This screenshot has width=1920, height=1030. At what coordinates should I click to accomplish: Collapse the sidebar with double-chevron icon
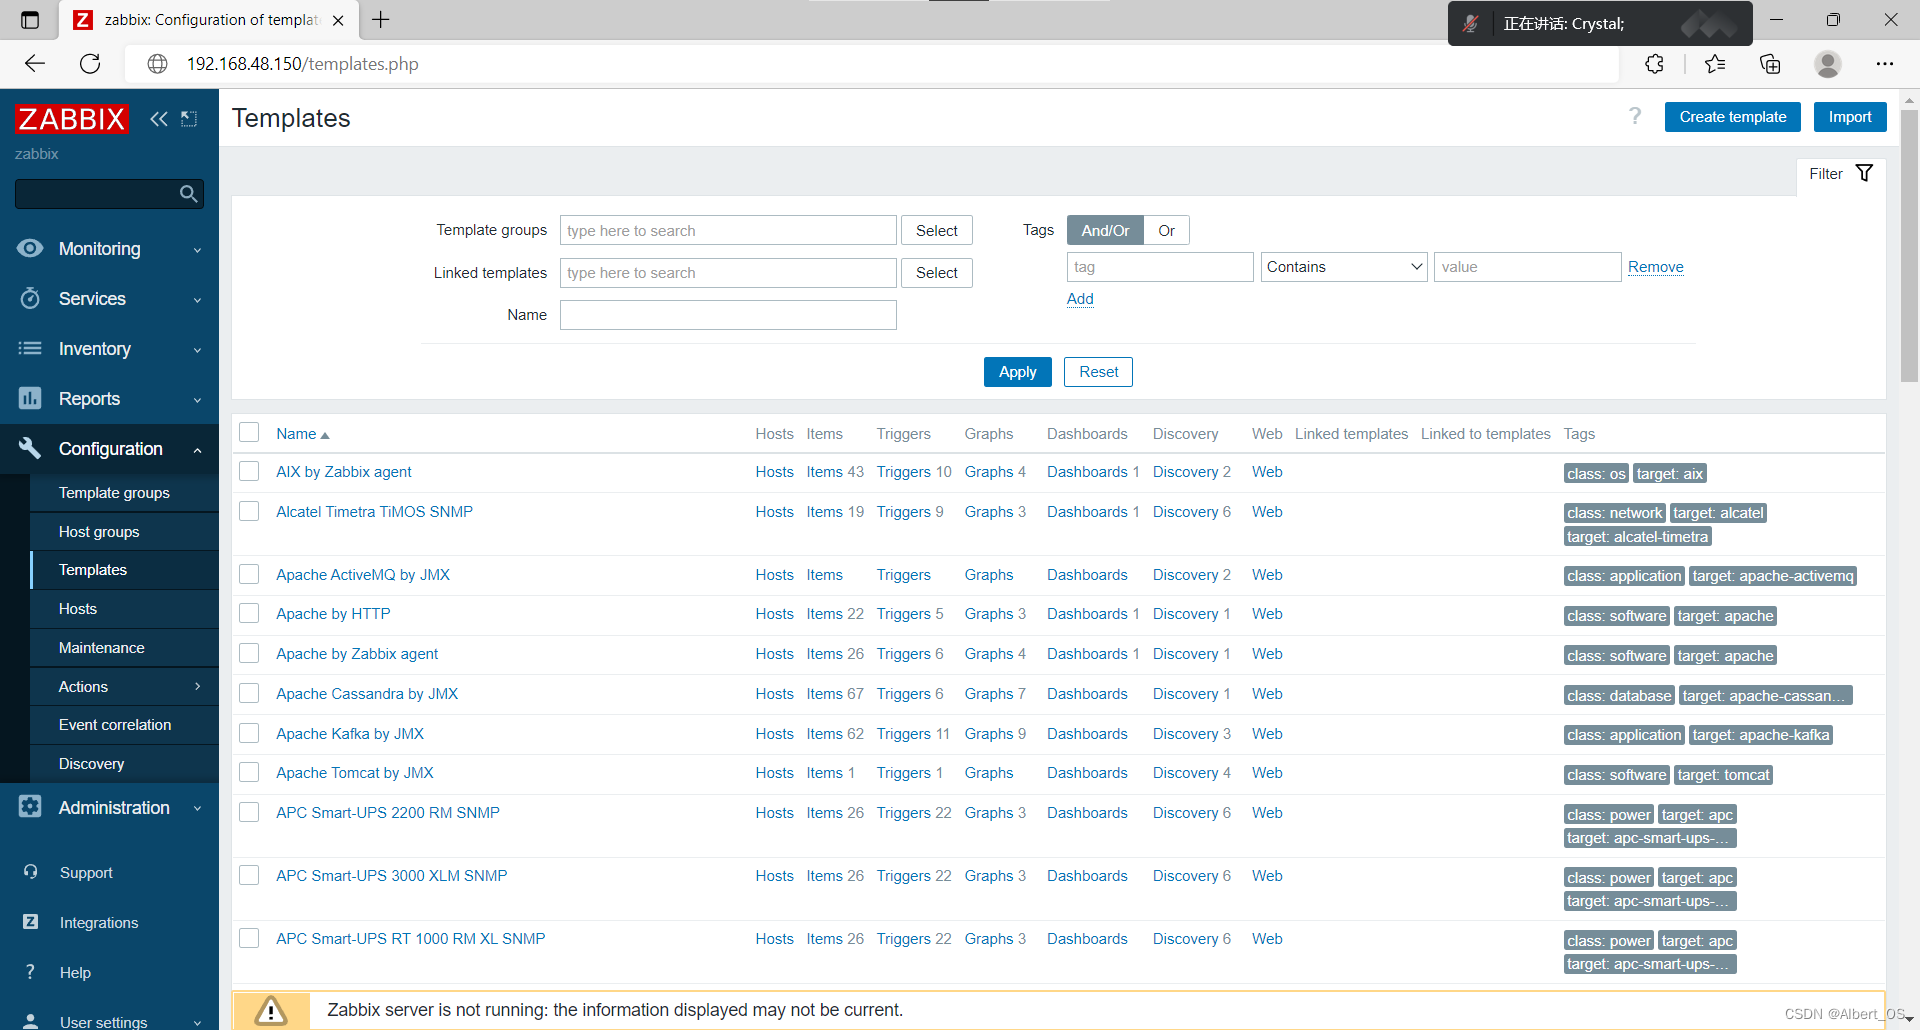(159, 119)
